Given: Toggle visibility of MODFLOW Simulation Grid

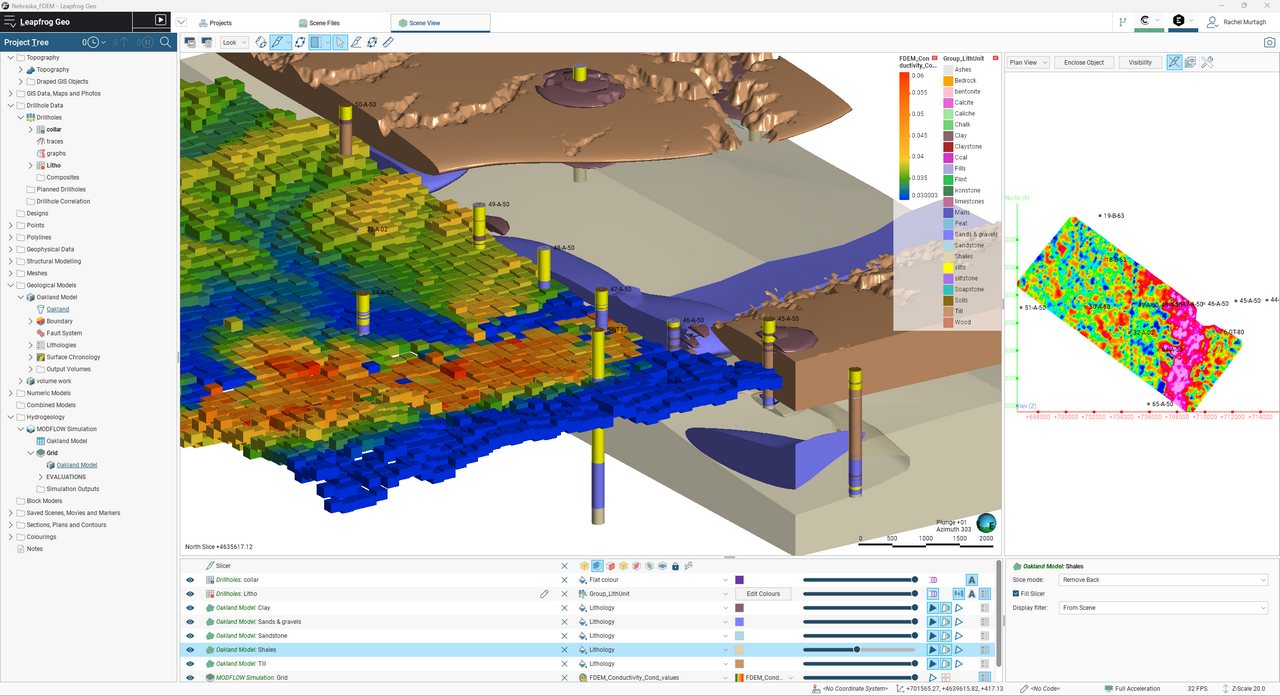Looking at the screenshot, I should click(189, 678).
